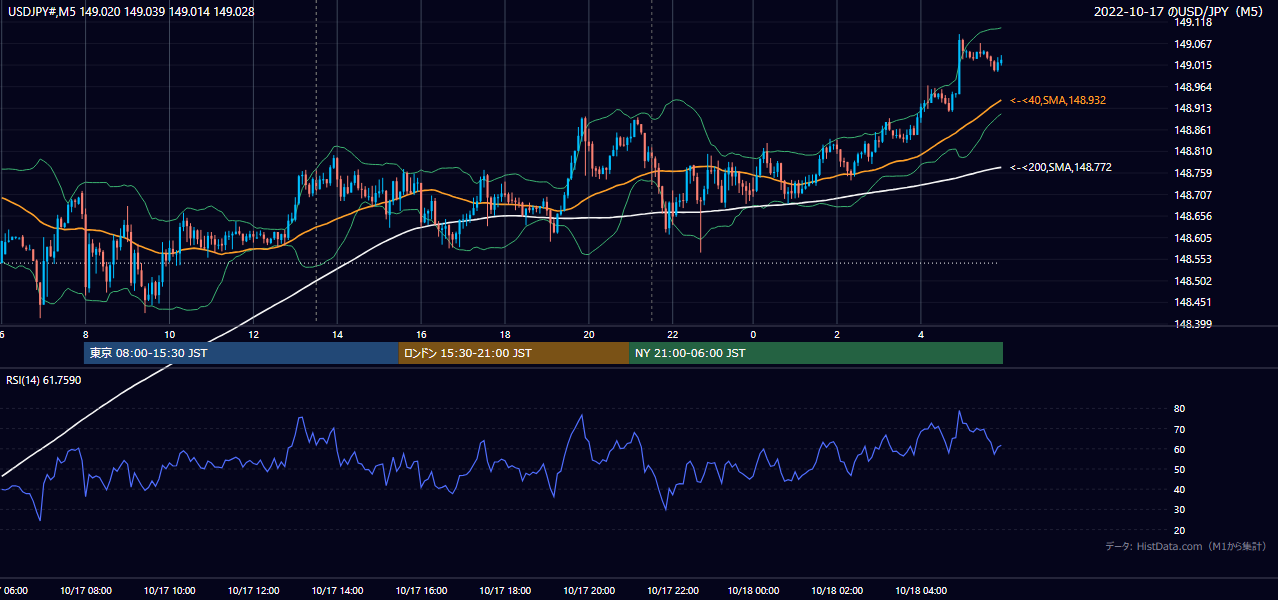Click price axis value 149.067
1278x600 pixels.
(x=1193, y=44)
